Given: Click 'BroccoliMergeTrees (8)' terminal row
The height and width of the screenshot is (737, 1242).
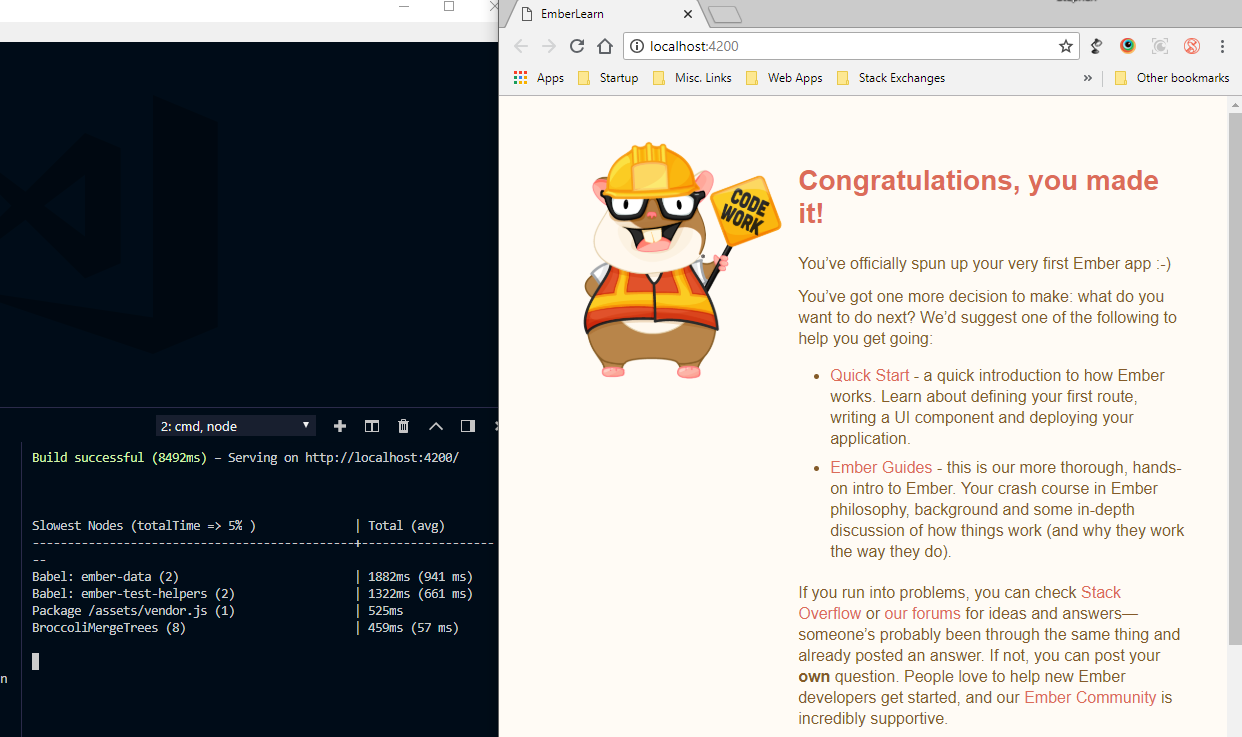Looking at the screenshot, I should coord(109,628).
